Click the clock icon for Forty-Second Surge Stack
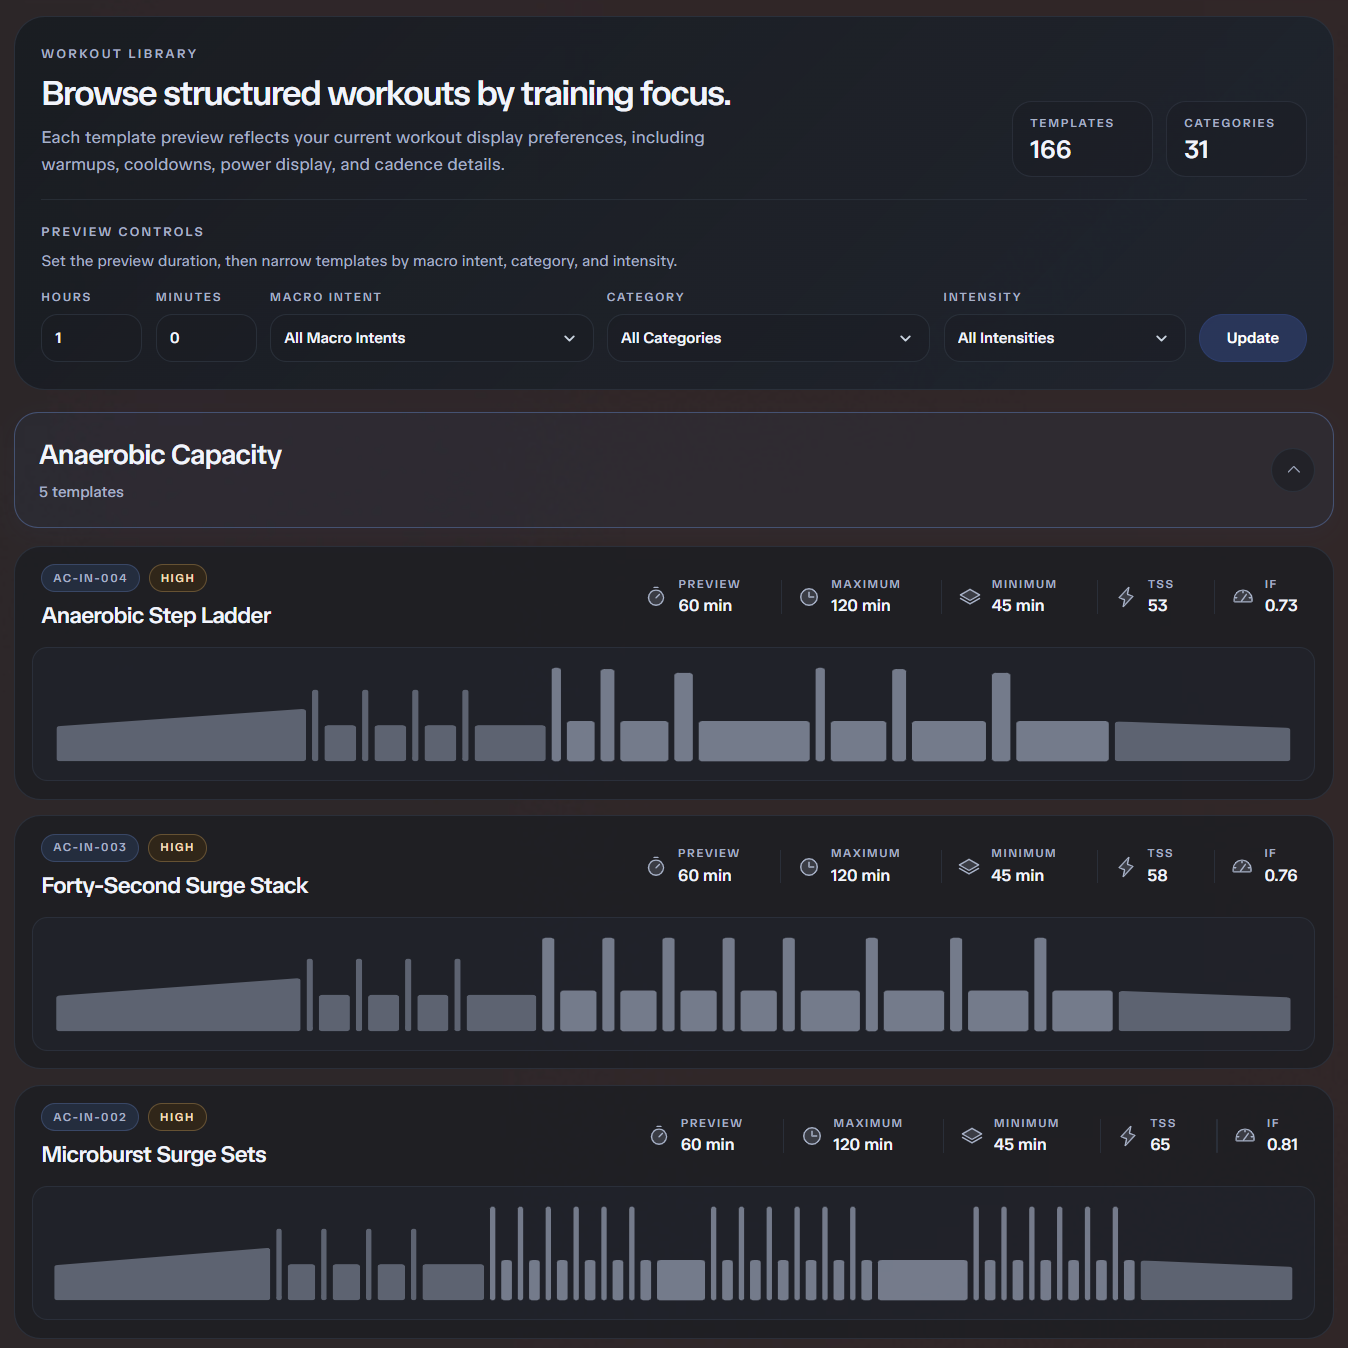 pos(809,866)
